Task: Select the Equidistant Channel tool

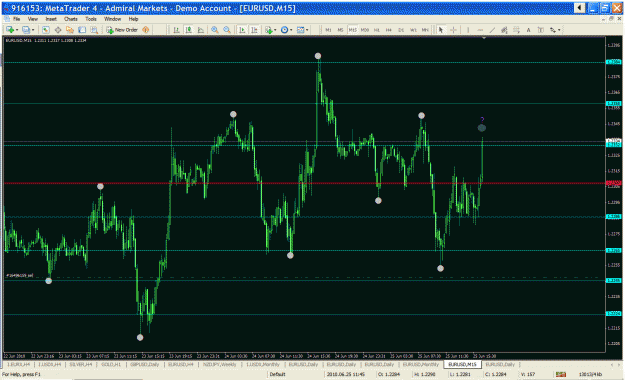Action: pyautogui.click(x=504, y=30)
